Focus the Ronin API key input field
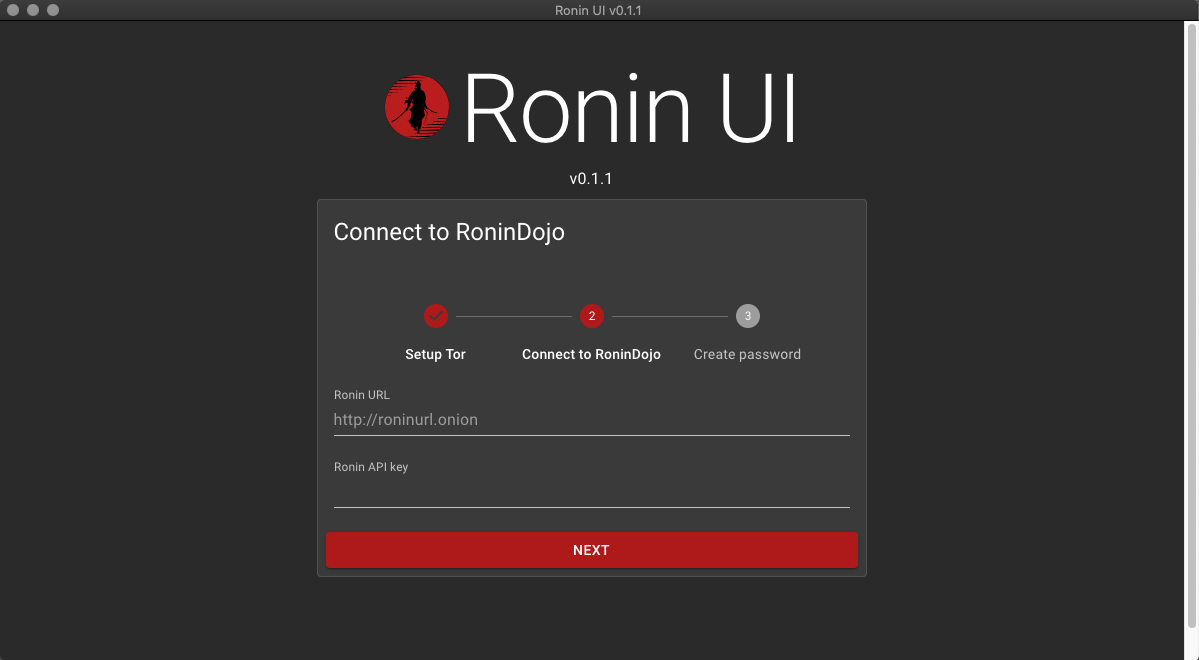The width and height of the screenshot is (1199, 660). [592, 492]
